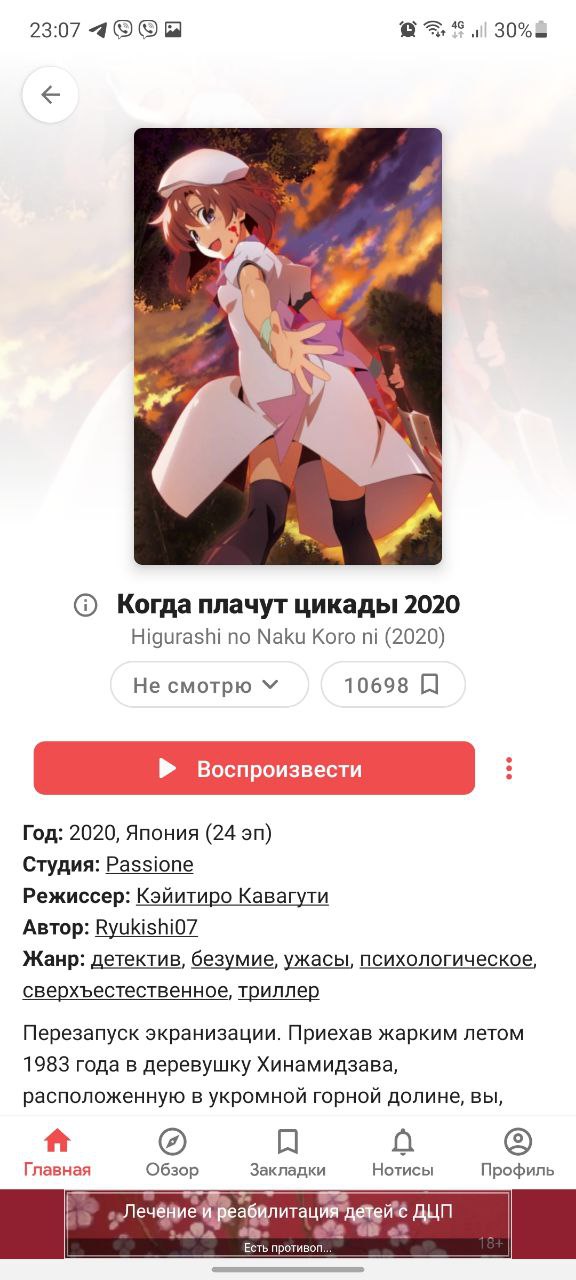This screenshot has height=1280, width=576.
Task: Open the 'Нотисы' bell notifications tab
Action: click(403, 1153)
